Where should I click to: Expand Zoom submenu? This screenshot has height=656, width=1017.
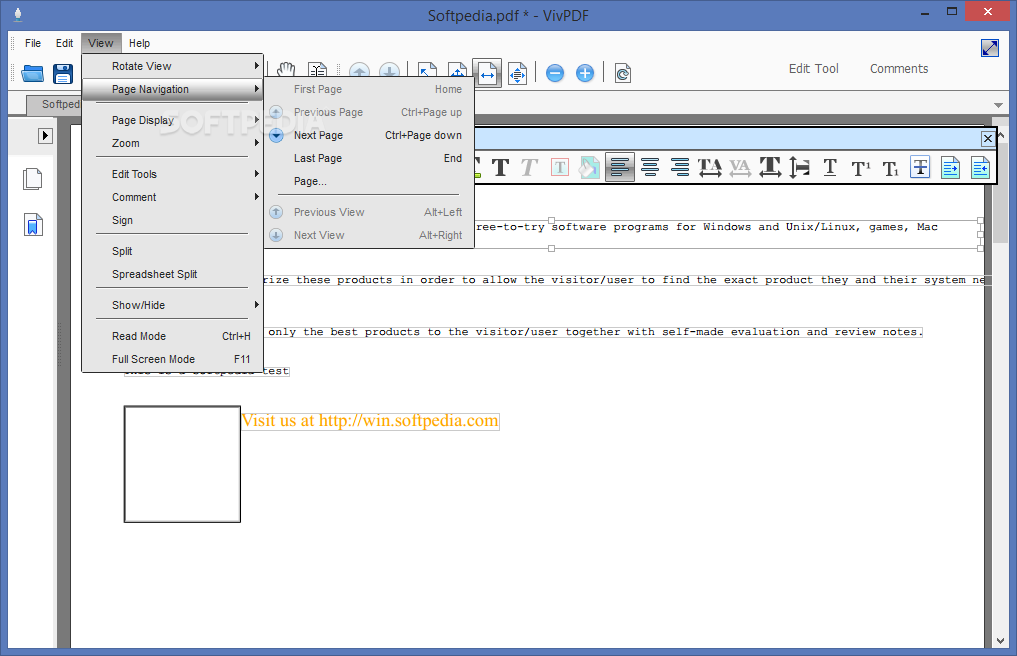pyautogui.click(x=172, y=143)
